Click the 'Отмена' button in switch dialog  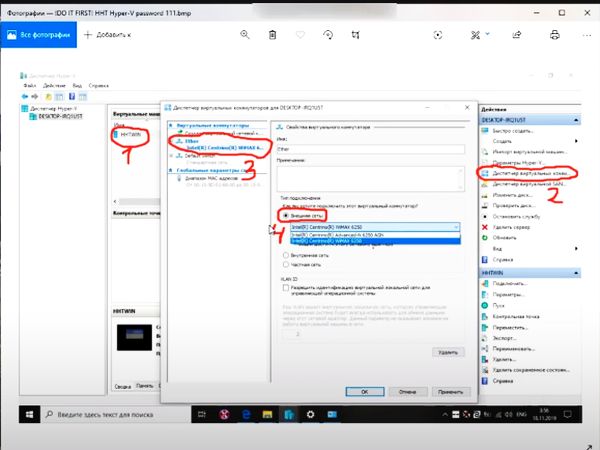(408, 392)
